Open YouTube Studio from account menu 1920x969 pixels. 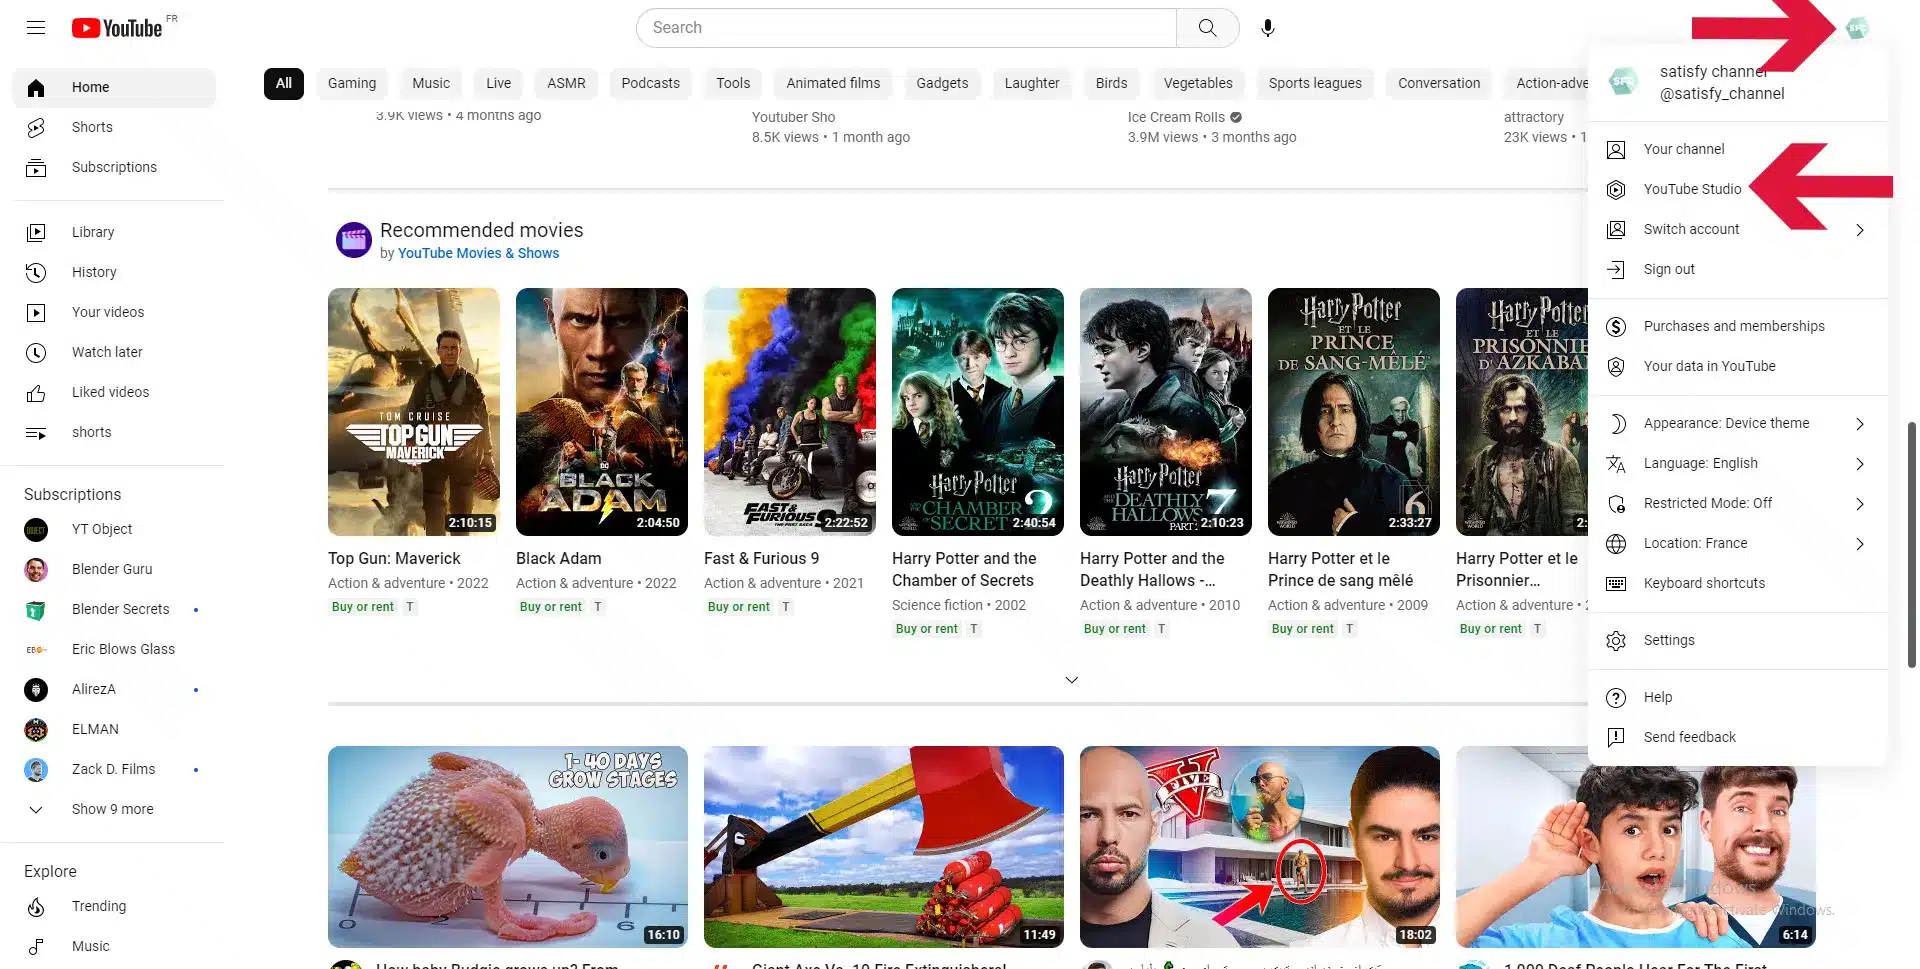tap(1692, 189)
